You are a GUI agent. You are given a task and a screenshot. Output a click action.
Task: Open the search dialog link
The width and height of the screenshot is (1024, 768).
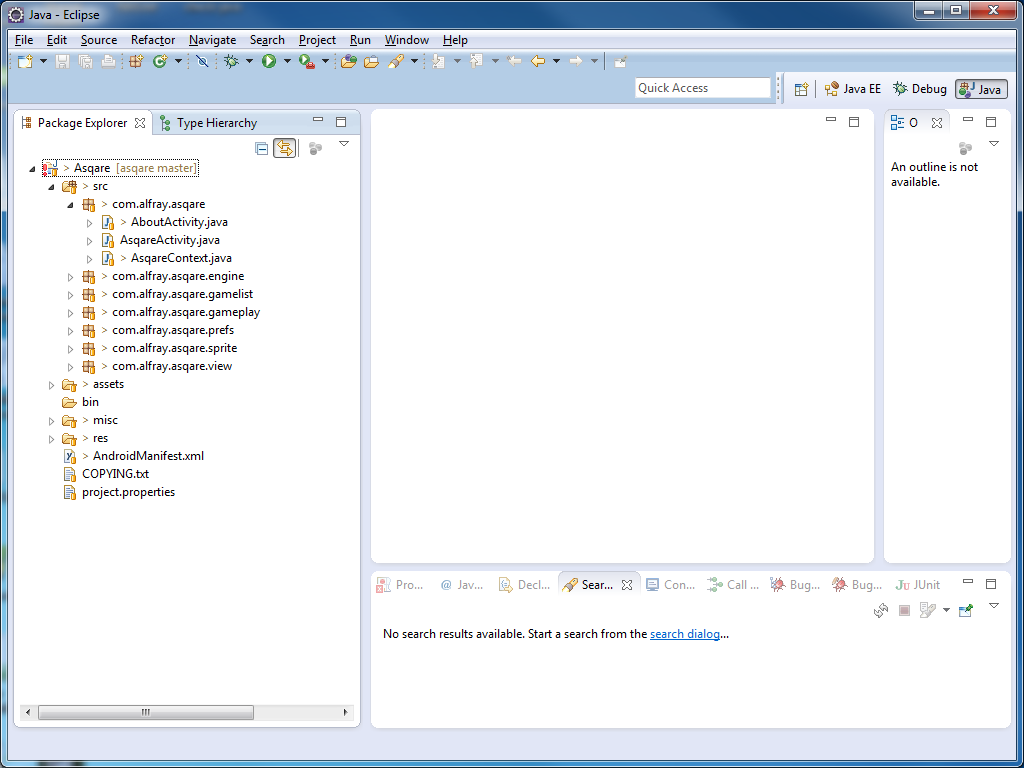click(684, 633)
